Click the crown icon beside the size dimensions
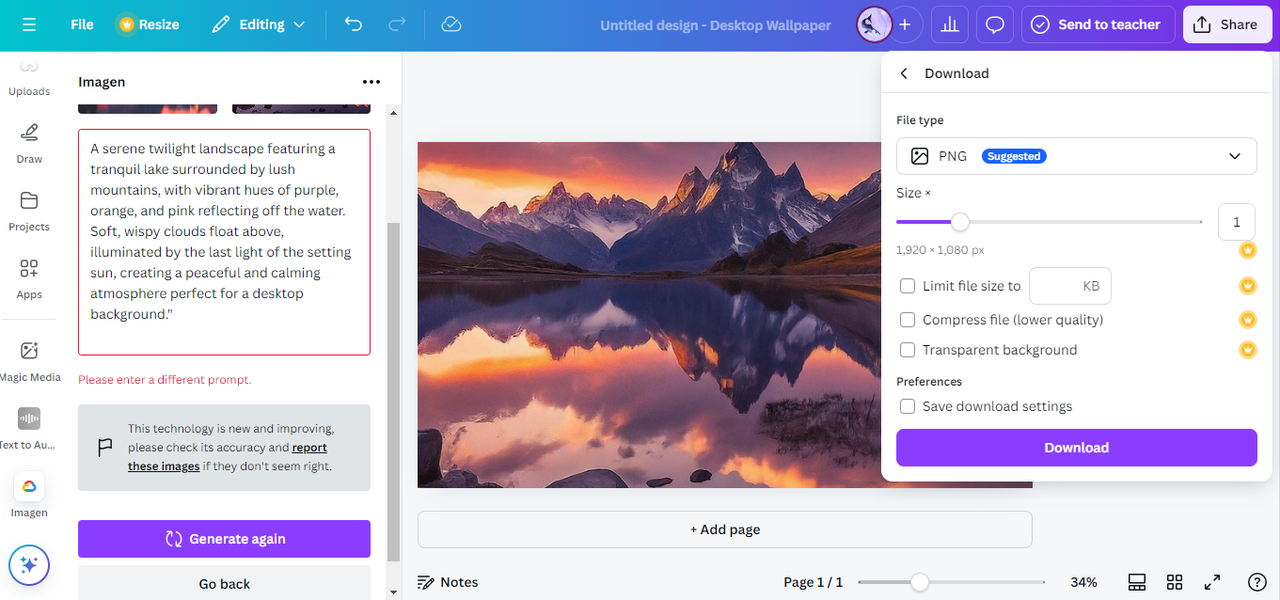 [x=1248, y=250]
